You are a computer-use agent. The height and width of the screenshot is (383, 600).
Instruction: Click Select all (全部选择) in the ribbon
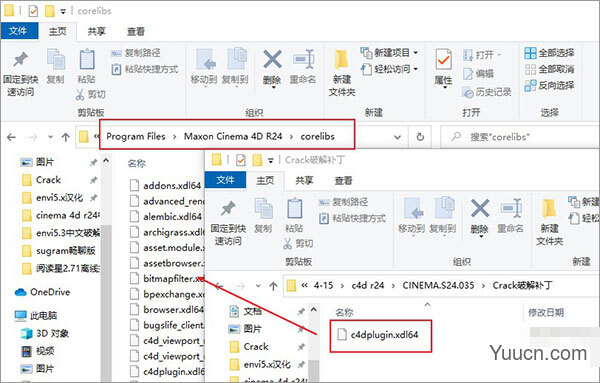(549, 53)
